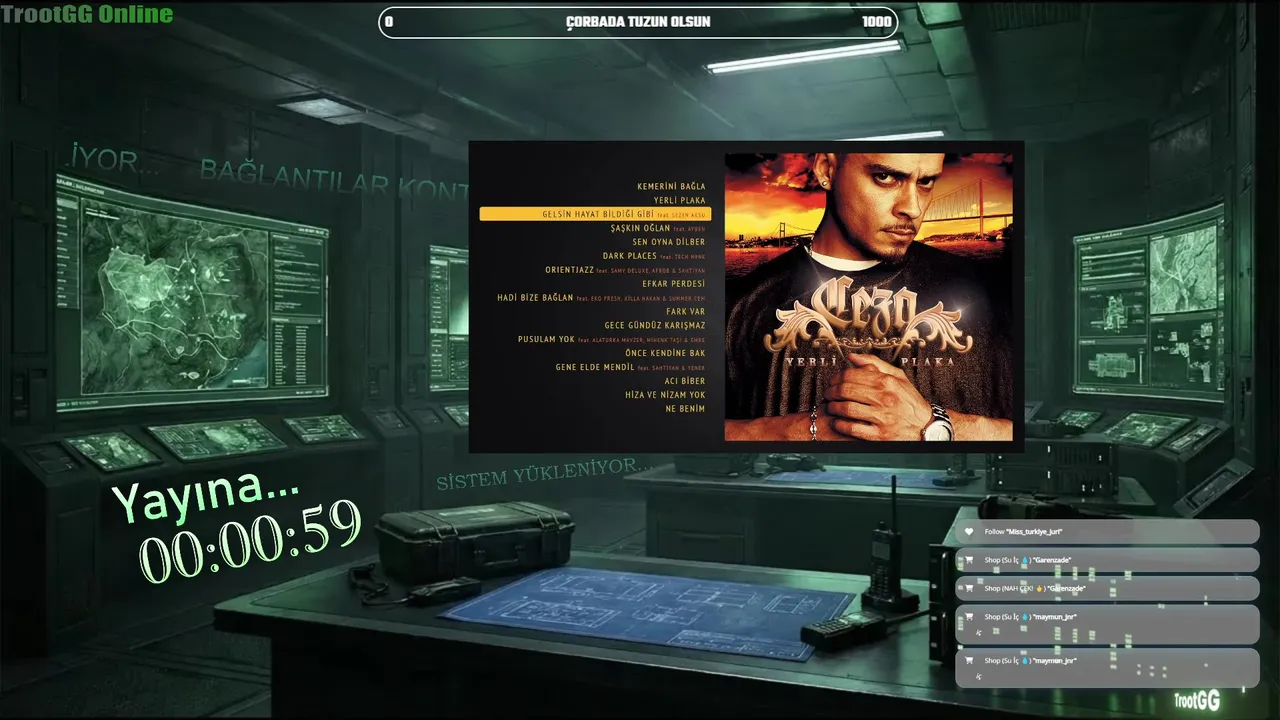Click the cart icon in Su İç Garenzade alert

tap(968, 560)
